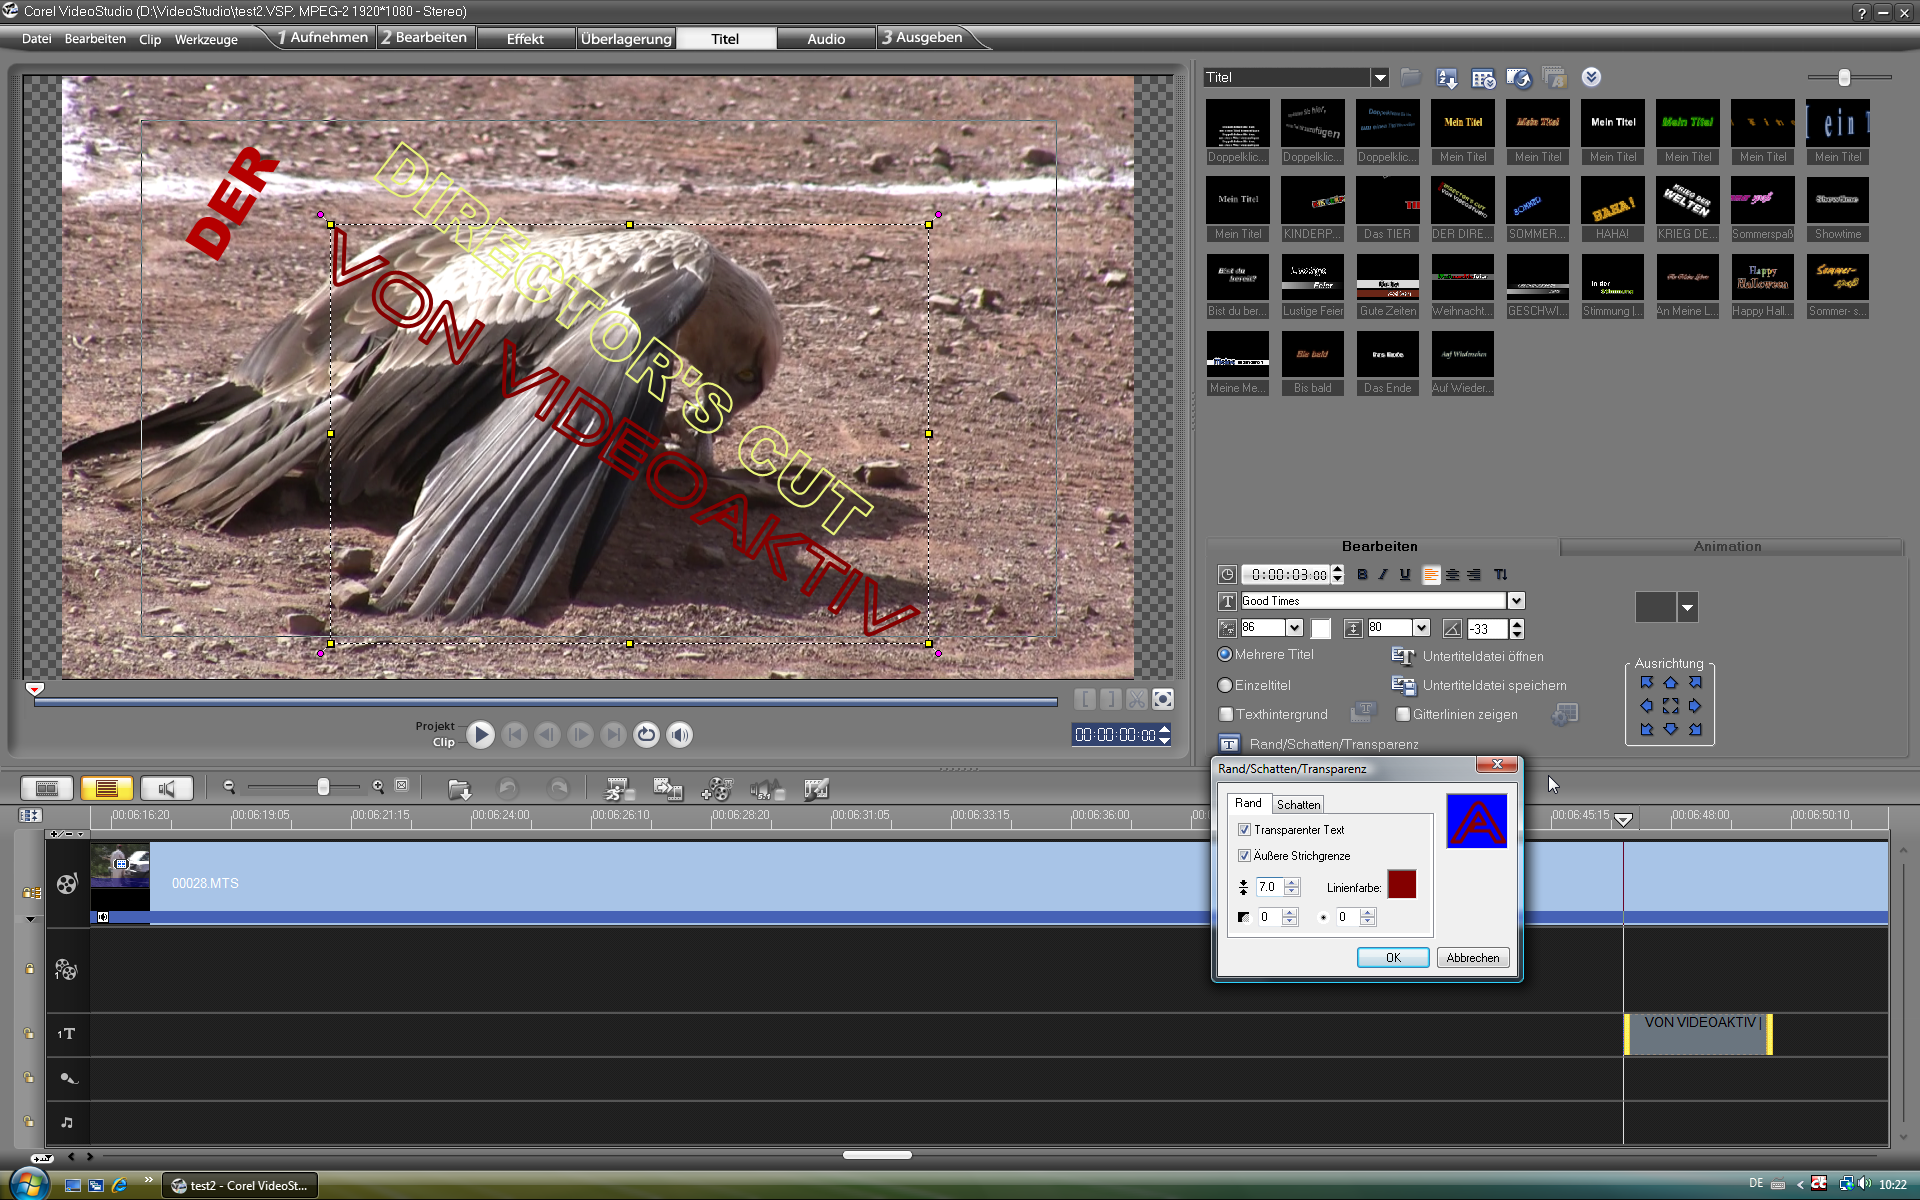The width and height of the screenshot is (1920, 1200).
Task: Toggle bold text formatting
Action: click(1362, 574)
